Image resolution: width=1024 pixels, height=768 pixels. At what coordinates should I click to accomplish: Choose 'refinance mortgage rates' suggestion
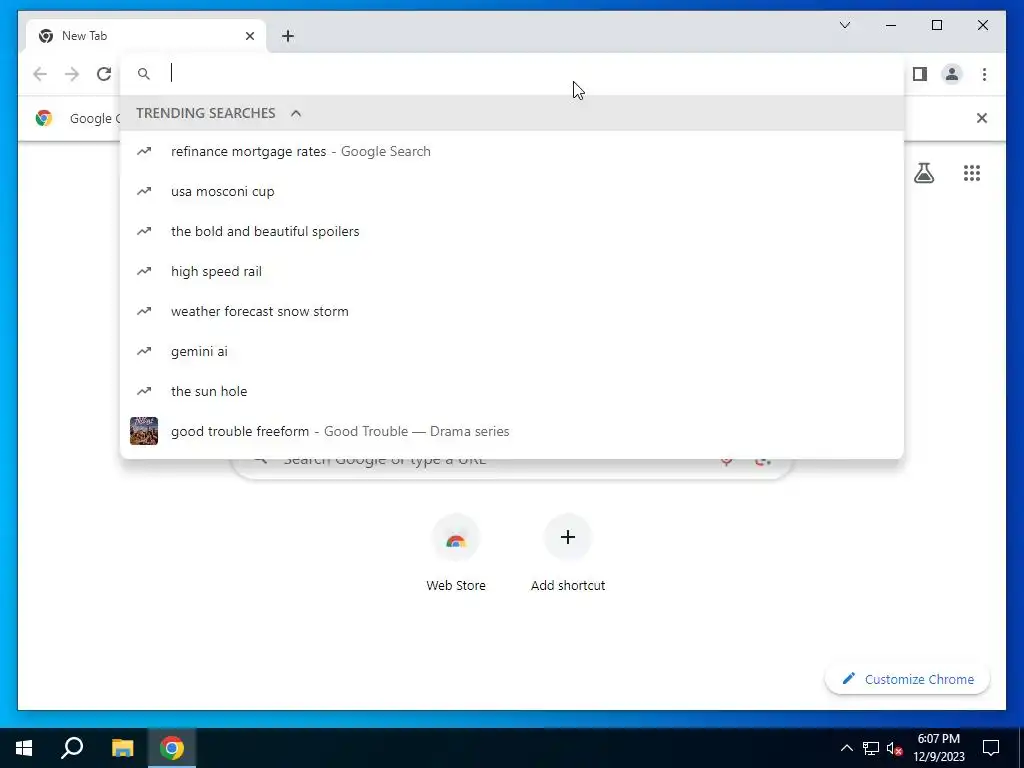(512, 152)
